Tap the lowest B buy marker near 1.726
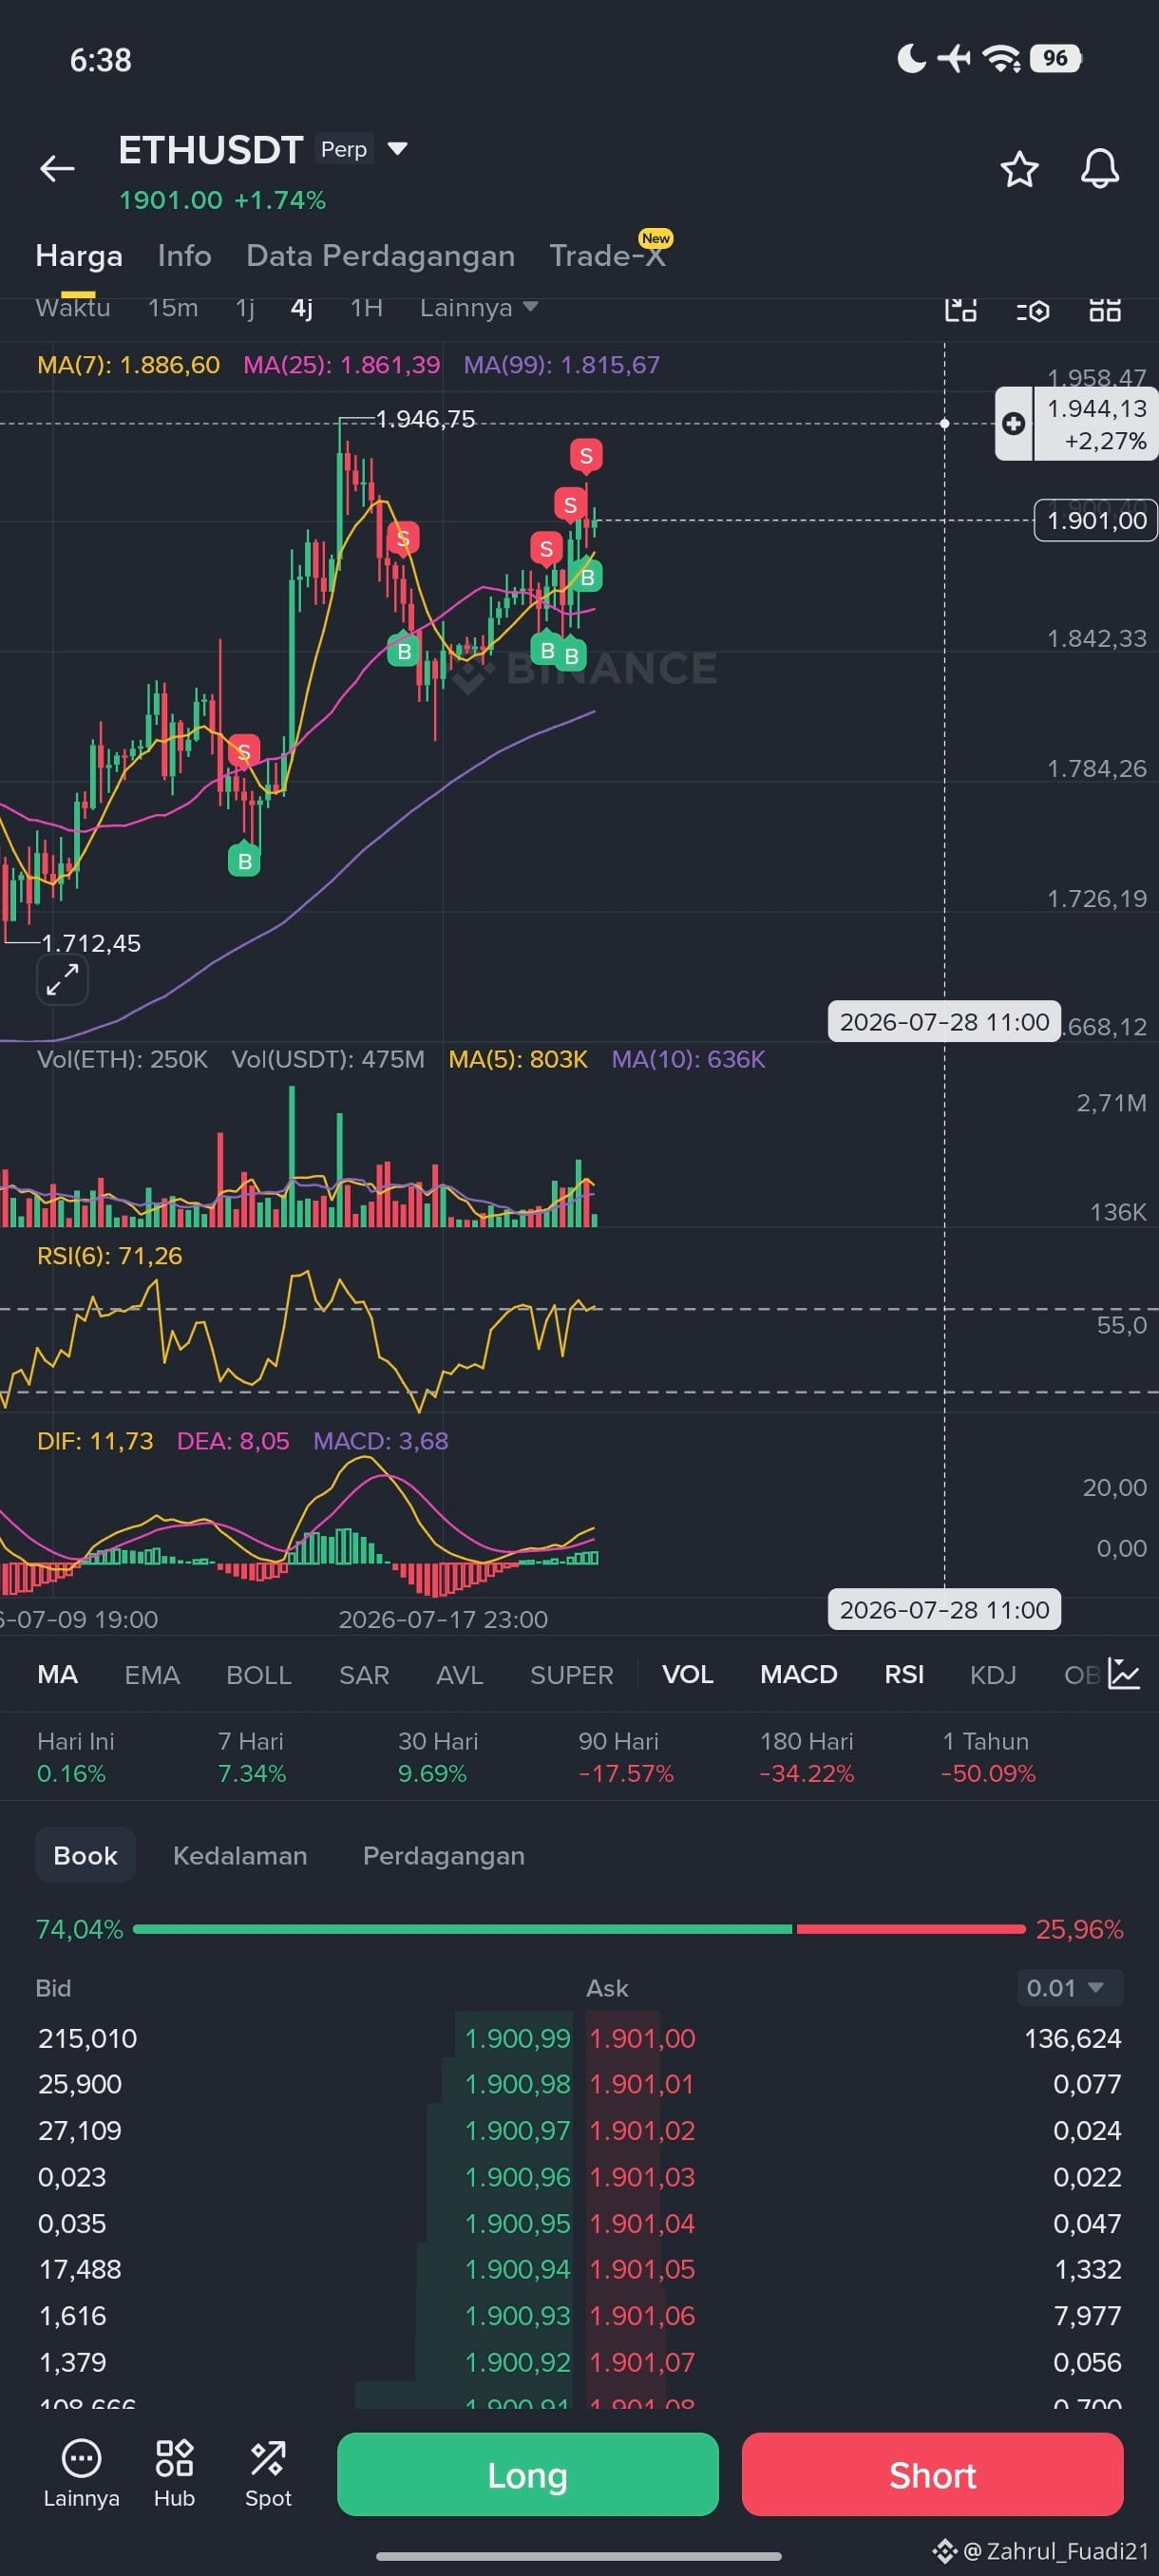This screenshot has width=1159, height=2576. coord(244,860)
